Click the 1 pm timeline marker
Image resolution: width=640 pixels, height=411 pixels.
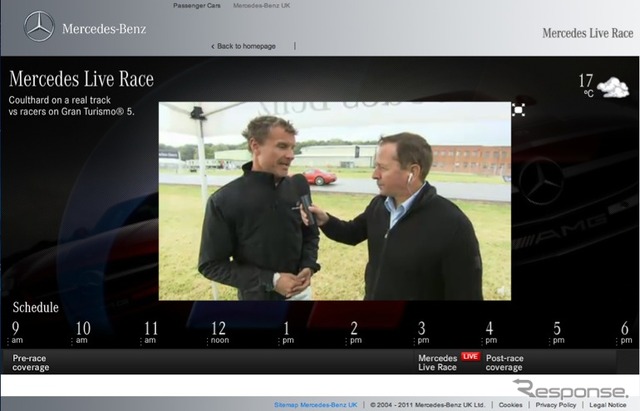pyautogui.click(x=287, y=333)
